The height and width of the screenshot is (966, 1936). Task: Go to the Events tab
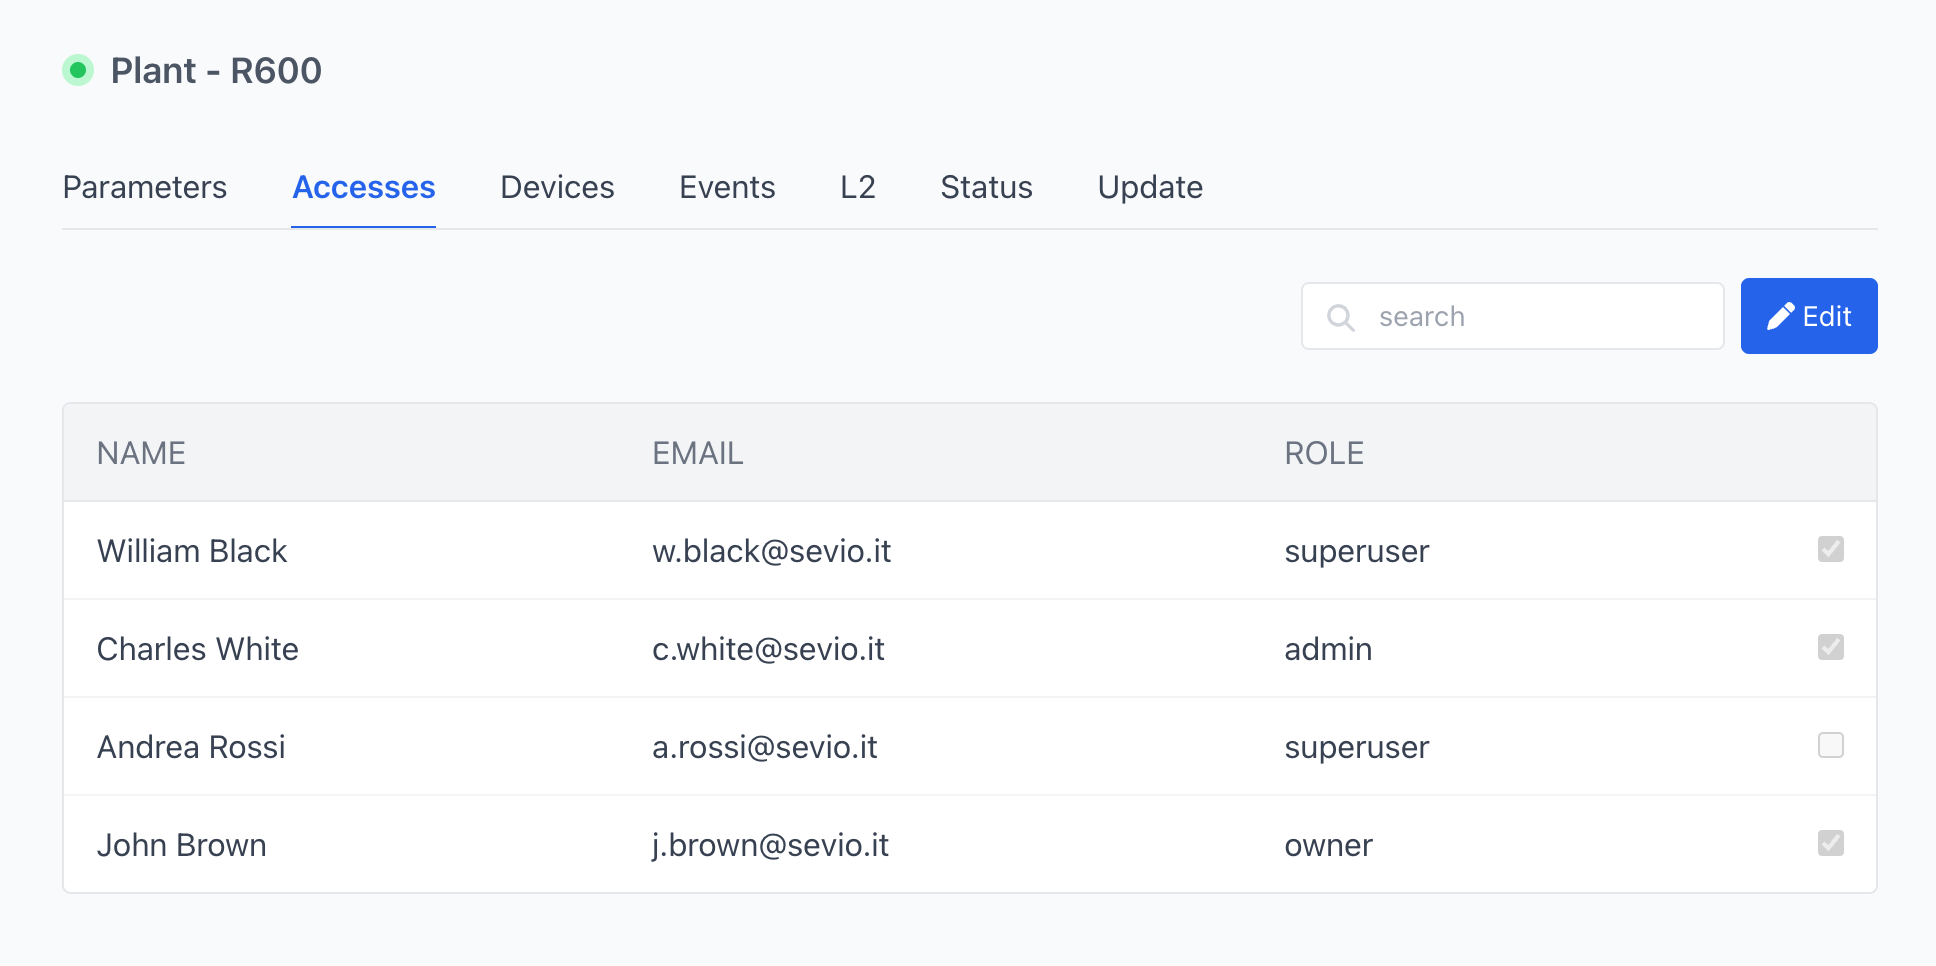click(x=727, y=188)
